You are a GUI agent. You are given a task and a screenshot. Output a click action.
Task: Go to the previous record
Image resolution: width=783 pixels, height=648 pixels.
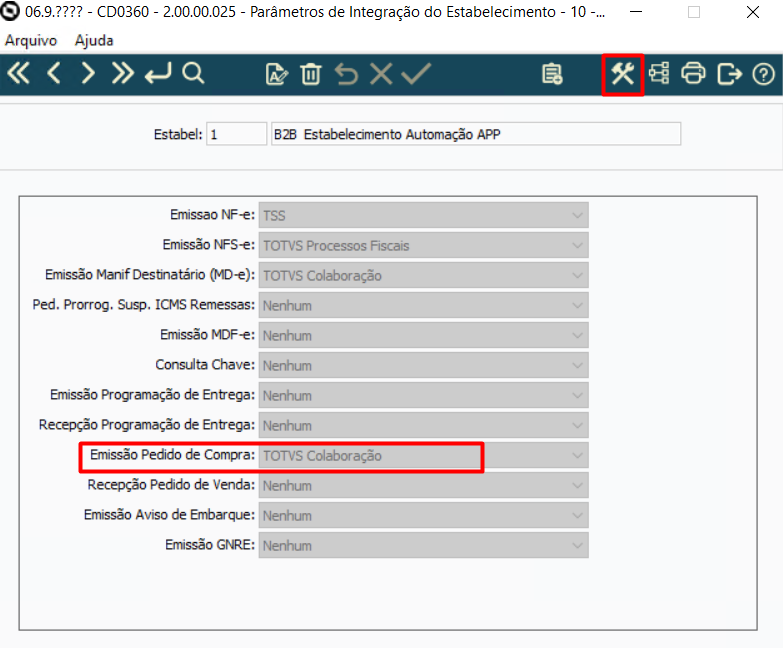[53, 74]
